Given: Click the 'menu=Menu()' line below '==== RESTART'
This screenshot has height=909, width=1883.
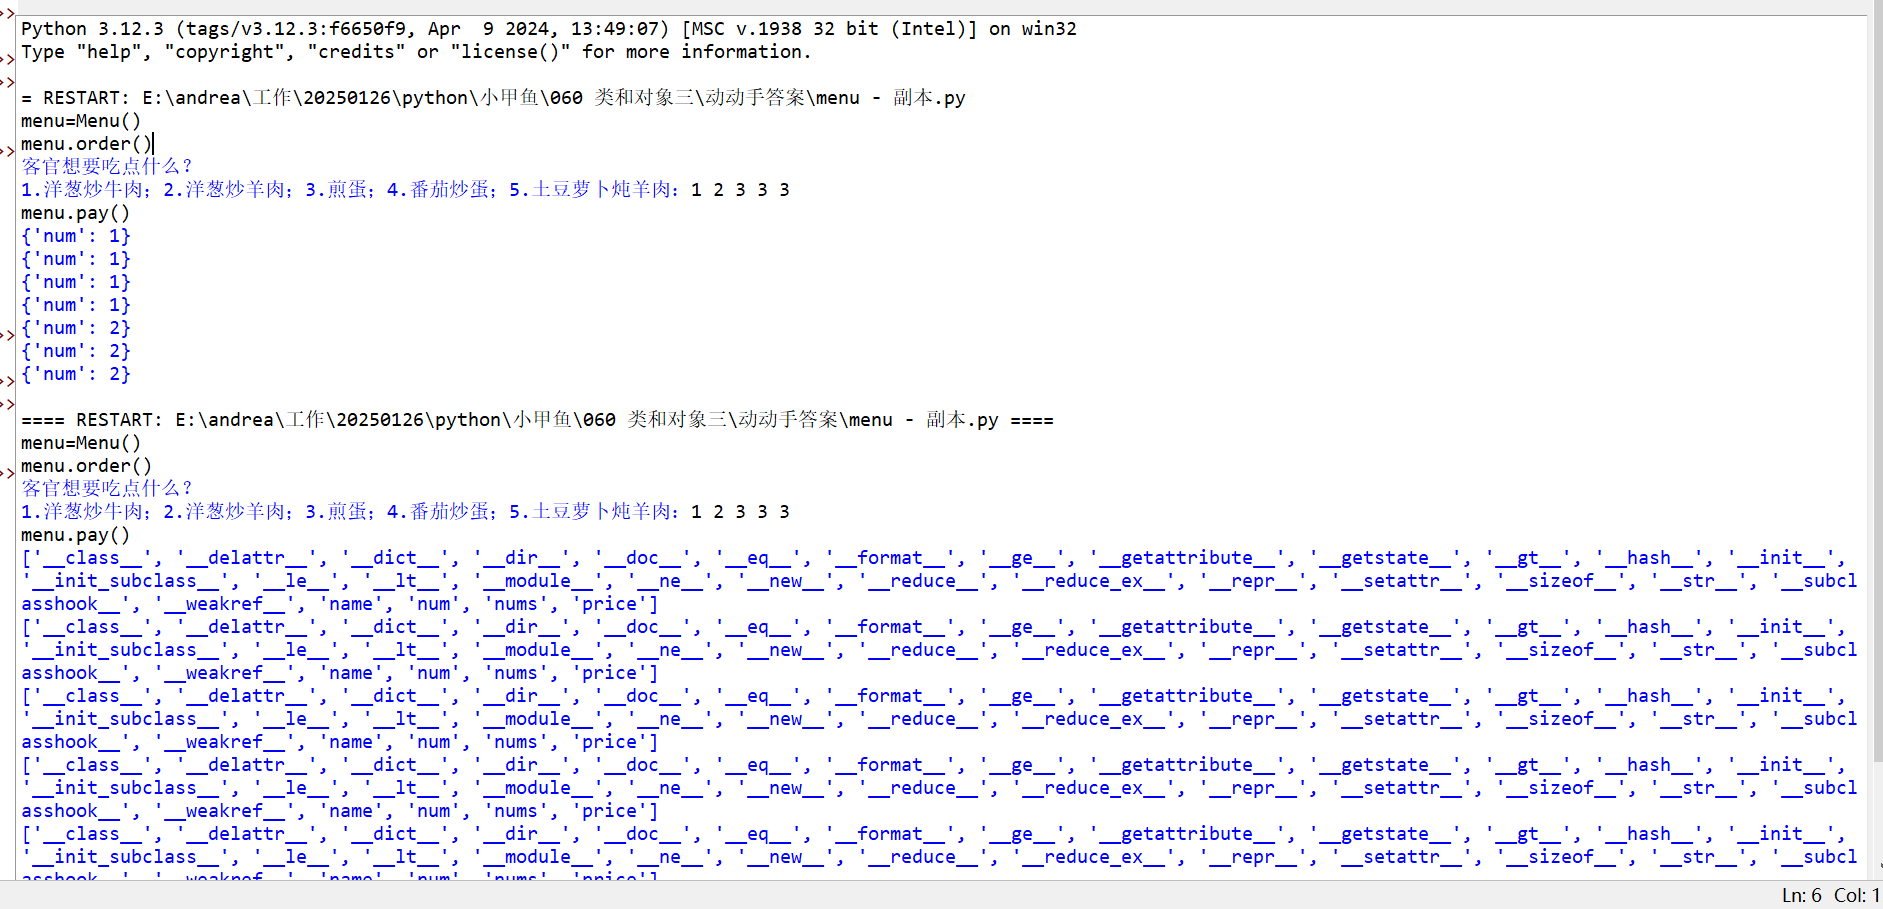Looking at the screenshot, I should pos(81,443).
